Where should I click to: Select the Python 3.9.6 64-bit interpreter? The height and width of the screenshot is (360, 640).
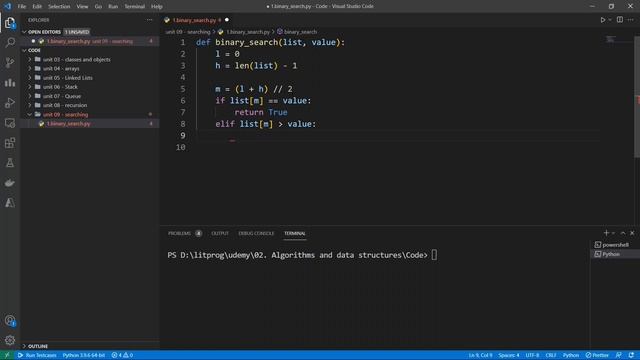tap(84, 355)
